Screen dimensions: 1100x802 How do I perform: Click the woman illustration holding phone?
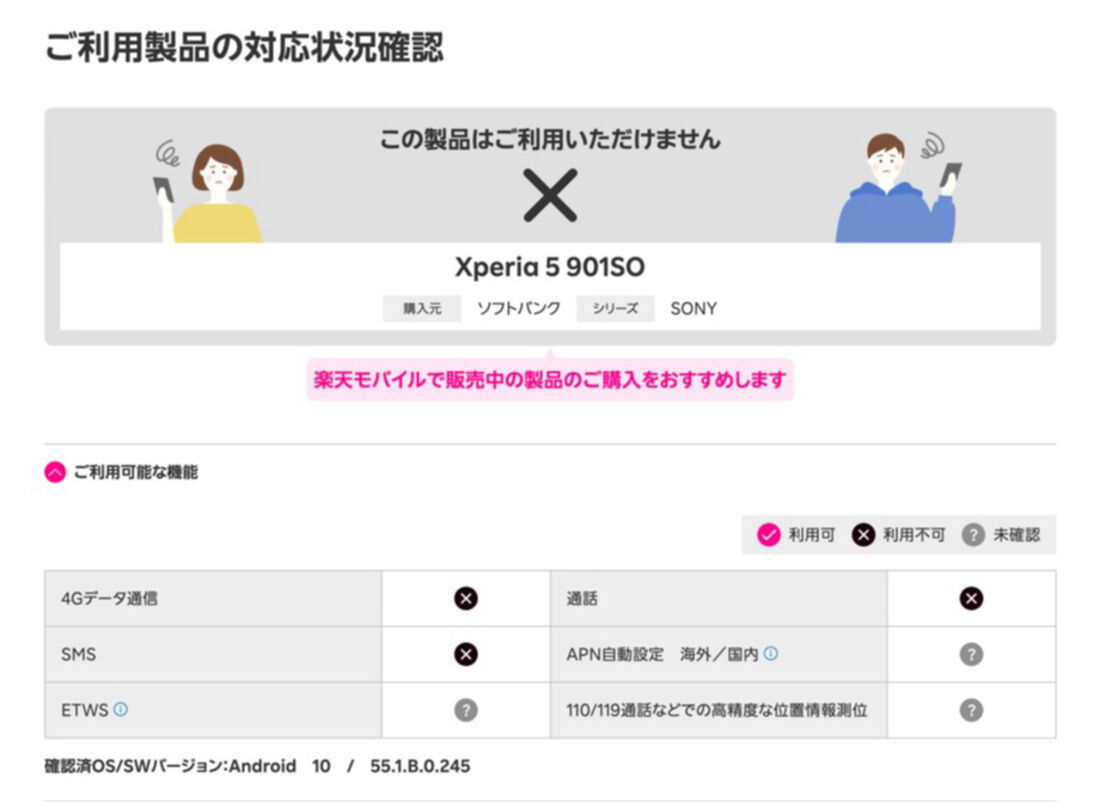(208, 191)
